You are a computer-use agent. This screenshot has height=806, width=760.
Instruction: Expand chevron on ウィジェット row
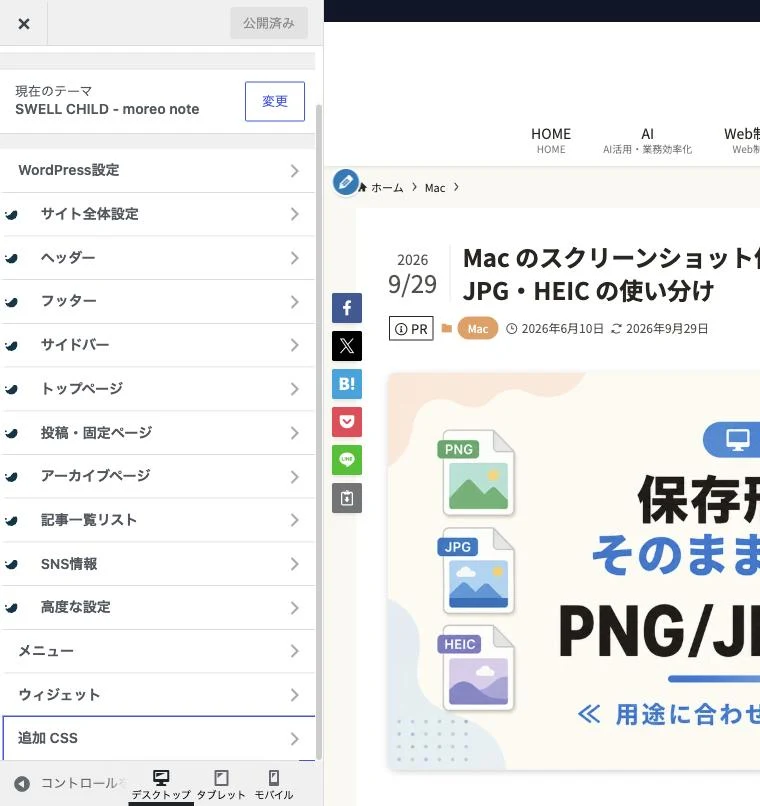[294, 695]
